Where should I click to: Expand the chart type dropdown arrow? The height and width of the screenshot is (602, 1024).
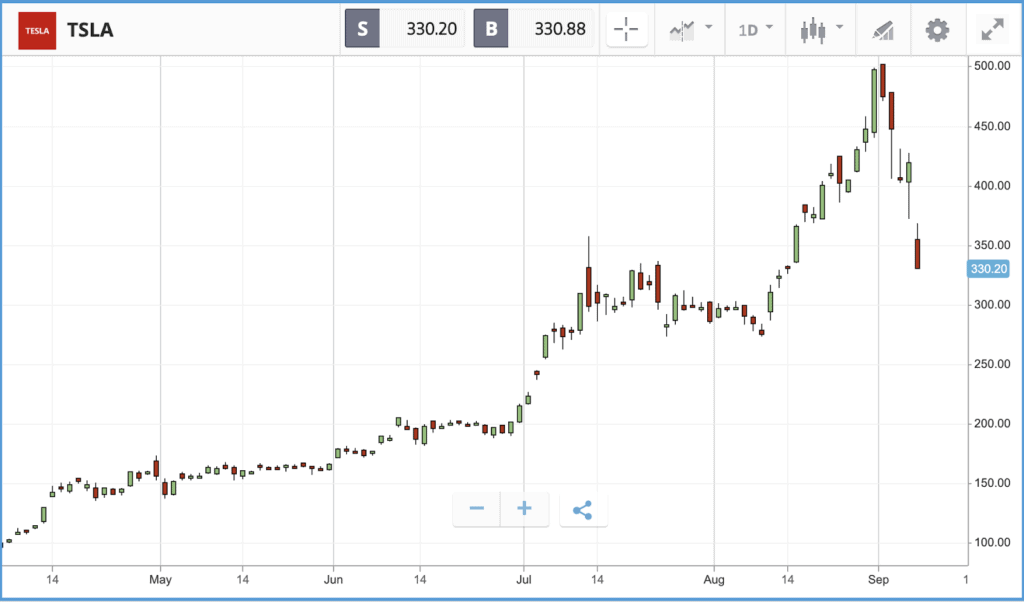840,27
